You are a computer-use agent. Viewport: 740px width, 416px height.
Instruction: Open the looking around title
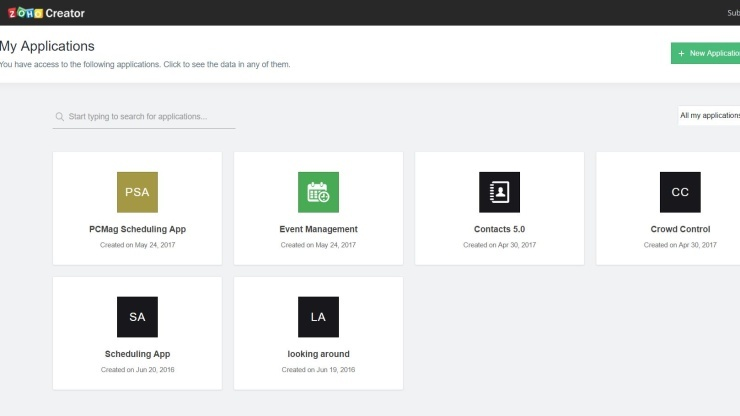pos(318,354)
